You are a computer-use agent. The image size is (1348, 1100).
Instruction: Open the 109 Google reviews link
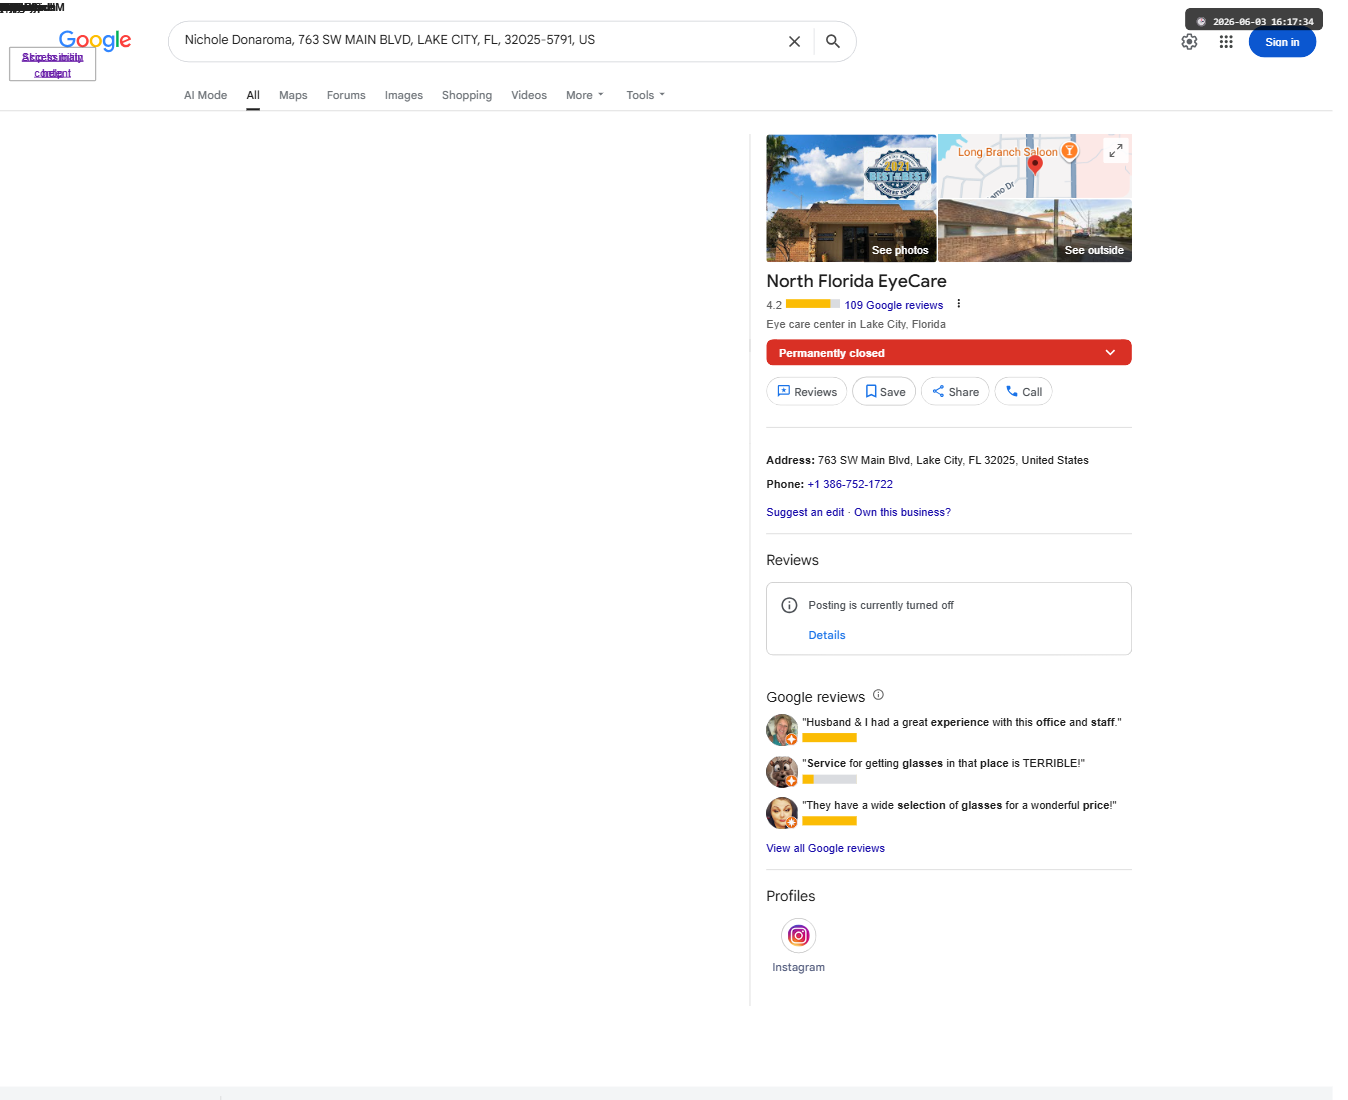click(x=894, y=305)
